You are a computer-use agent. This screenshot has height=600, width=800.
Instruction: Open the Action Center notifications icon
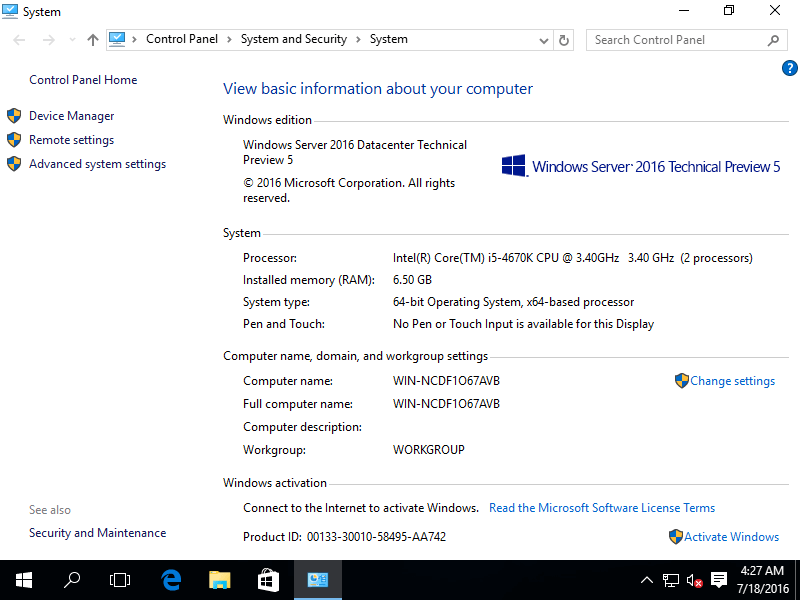tap(718, 580)
